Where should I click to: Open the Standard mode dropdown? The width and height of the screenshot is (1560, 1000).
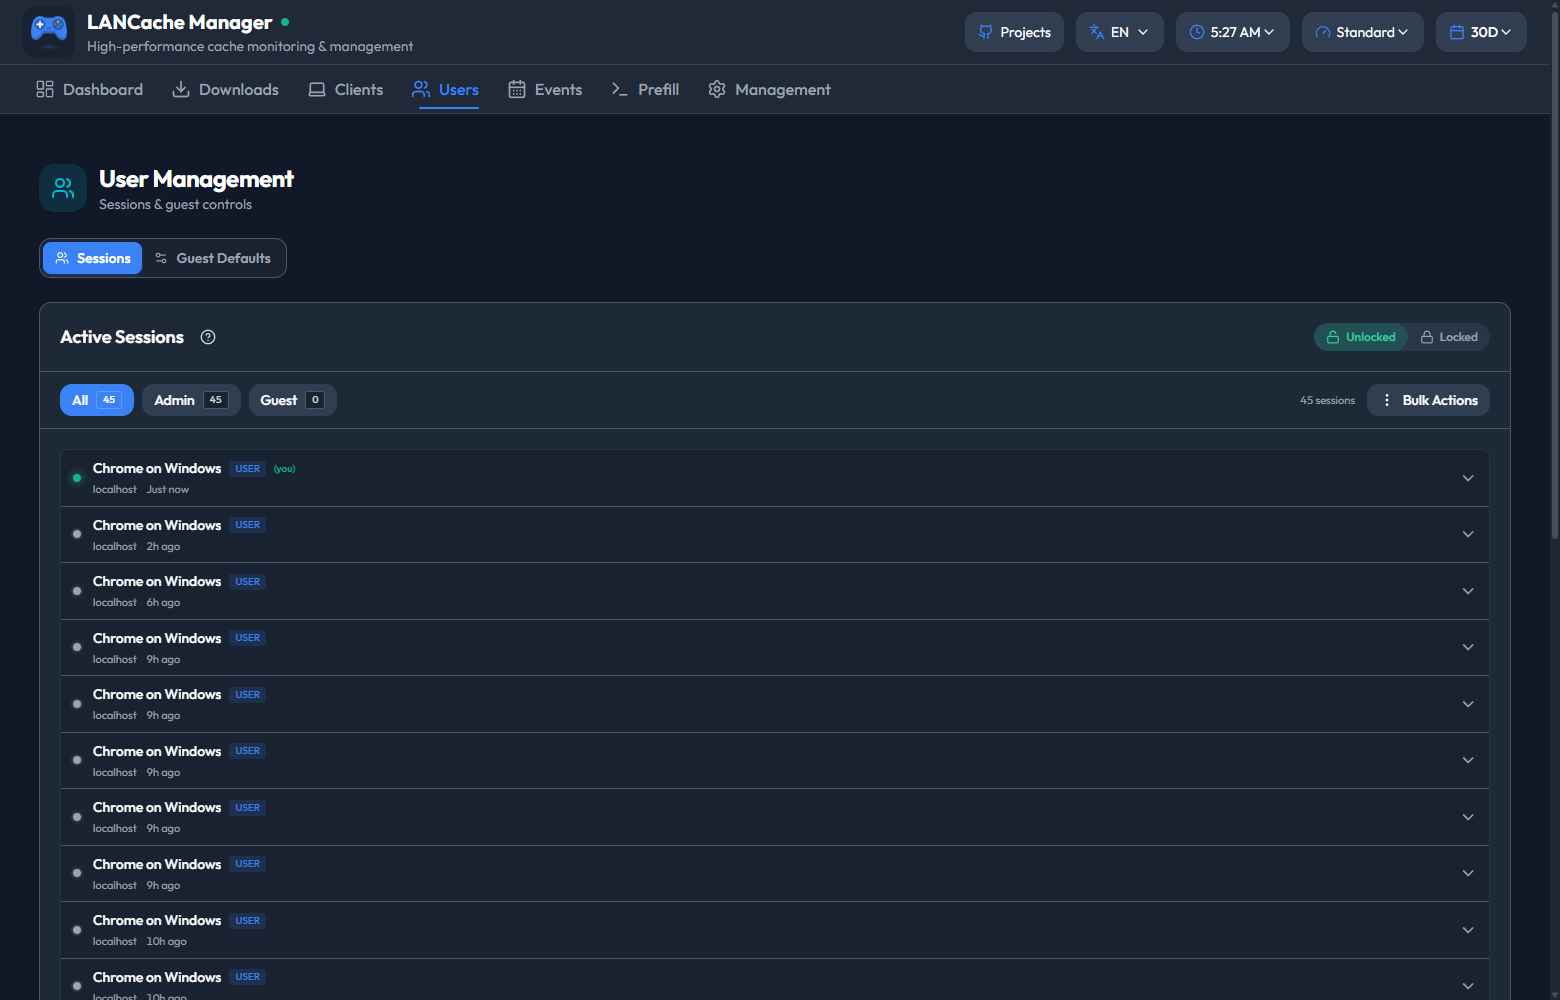coord(1362,32)
